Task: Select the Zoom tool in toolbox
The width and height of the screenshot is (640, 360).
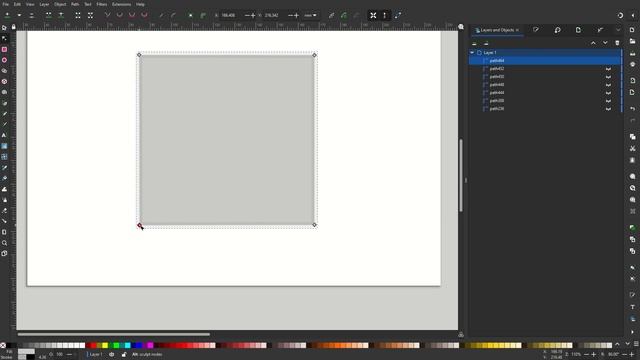Action: click(4, 243)
